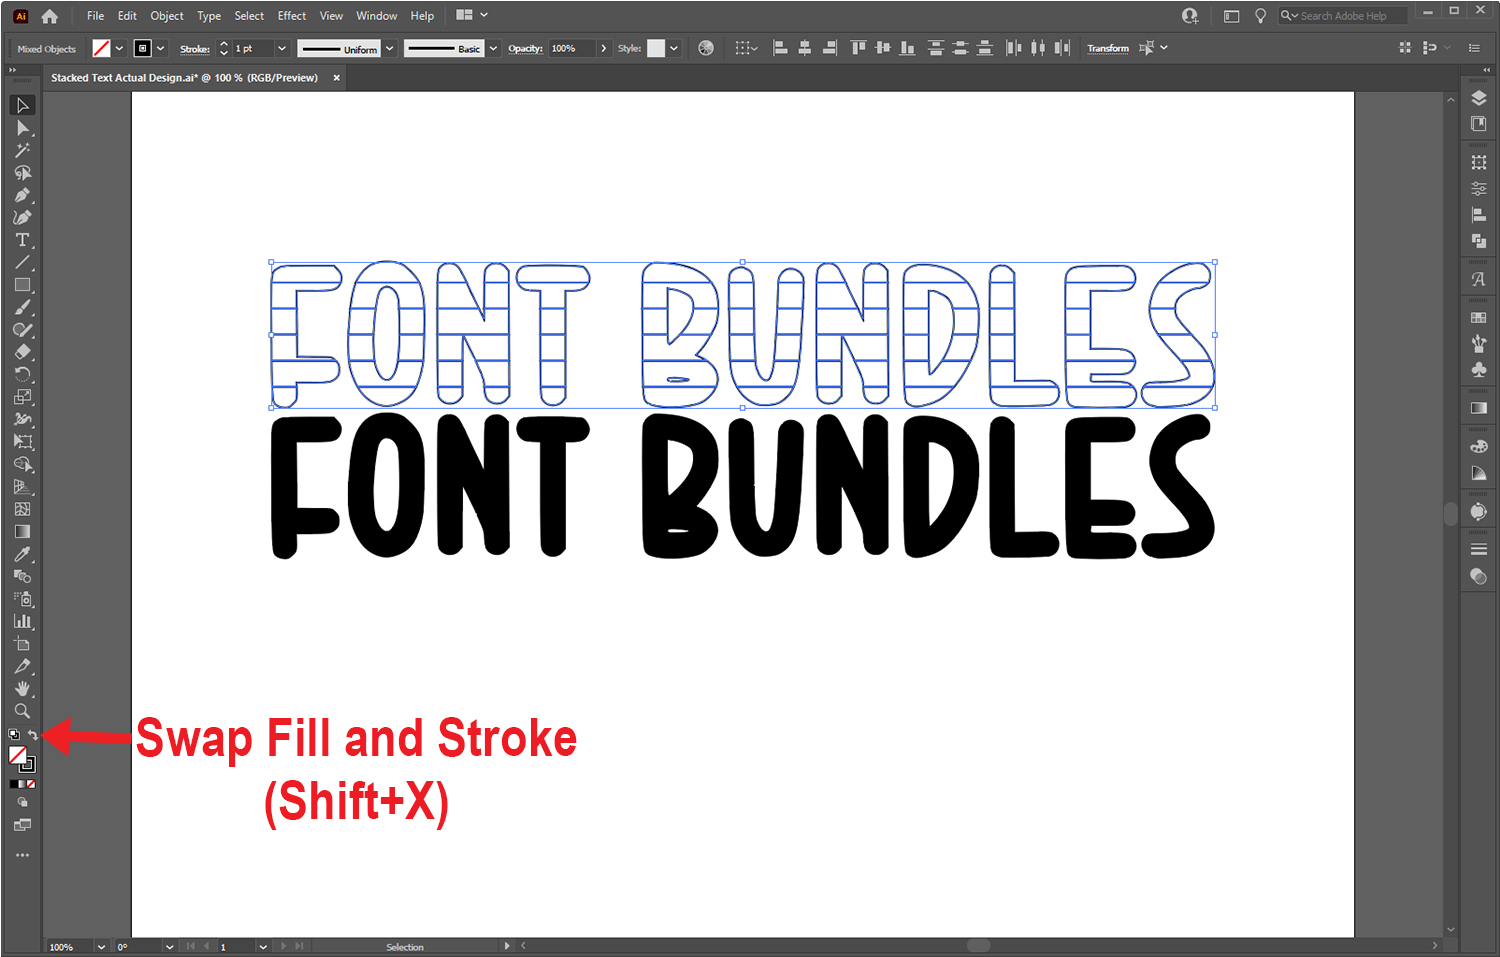
Task: Select the Rectangle tool
Action: point(22,285)
